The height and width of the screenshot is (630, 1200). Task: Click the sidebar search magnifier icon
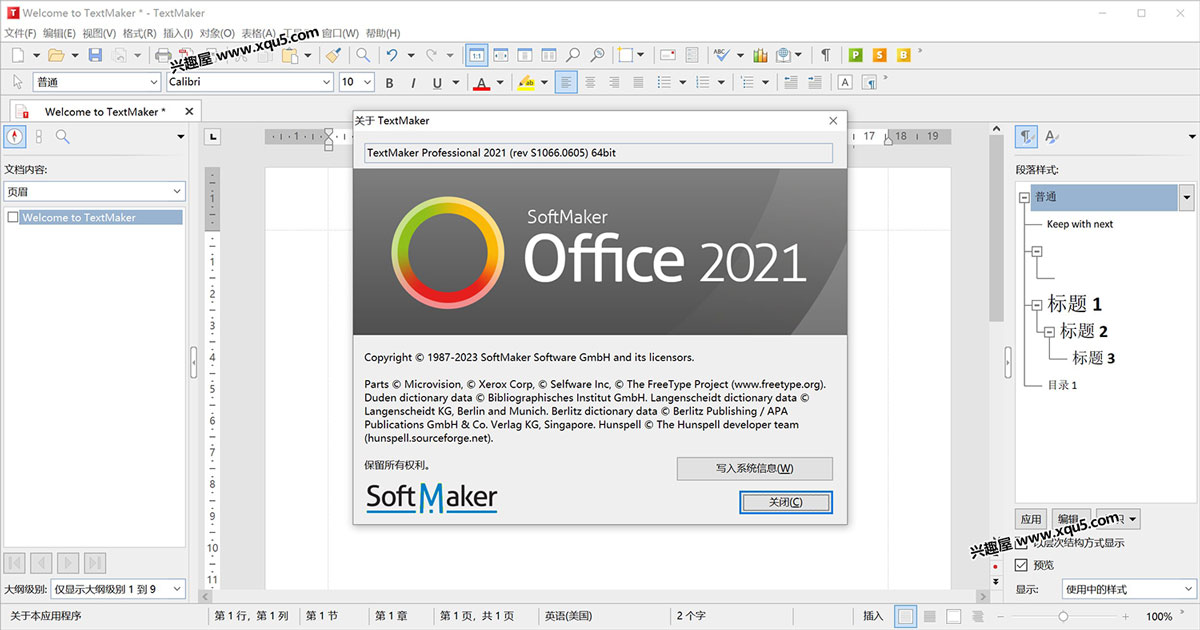pos(62,137)
